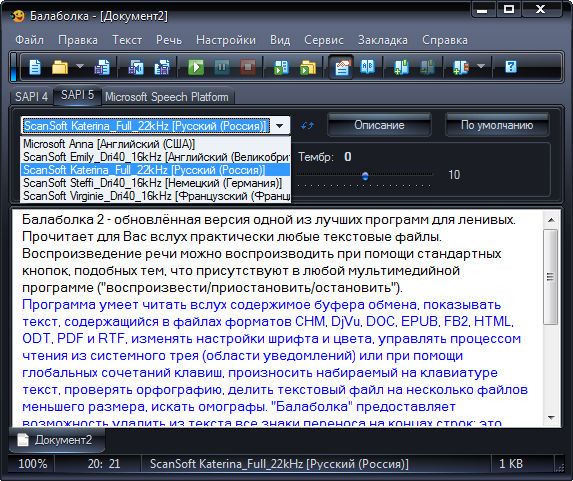Open Help via the question mark icon
Image resolution: width=573 pixels, height=481 pixels.
pyautogui.click(x=511, y=67)
